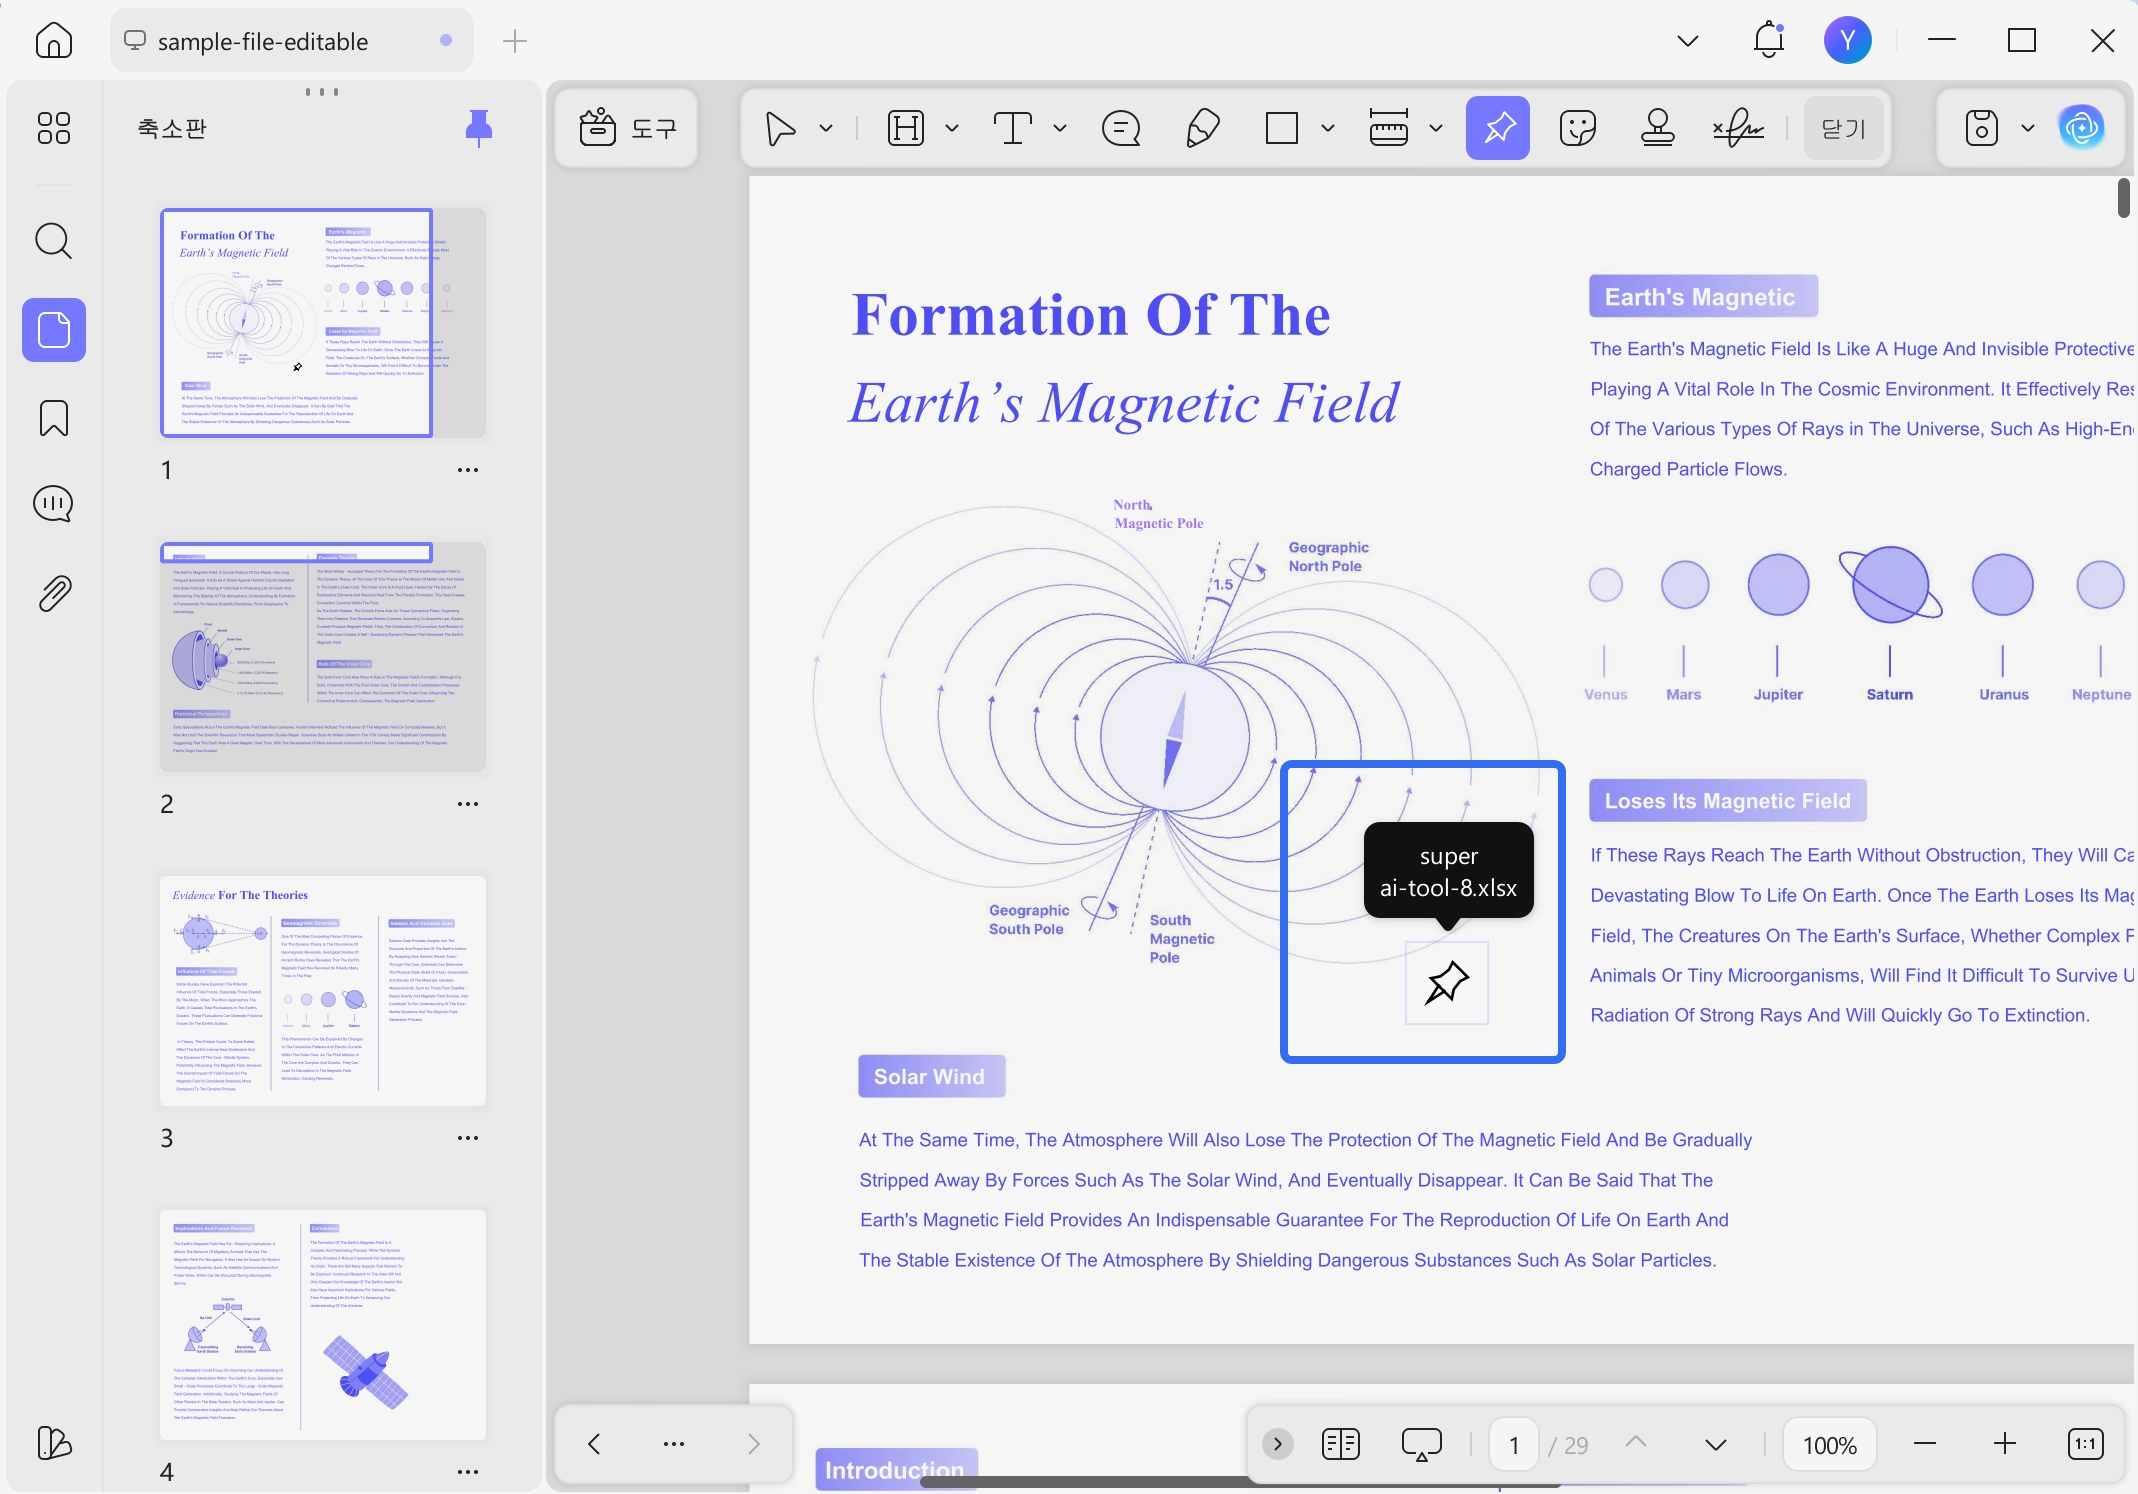Launch the AI assistant icon
The width and height of the screenshot is (2138, 1494).
(x=2082, y=127)
